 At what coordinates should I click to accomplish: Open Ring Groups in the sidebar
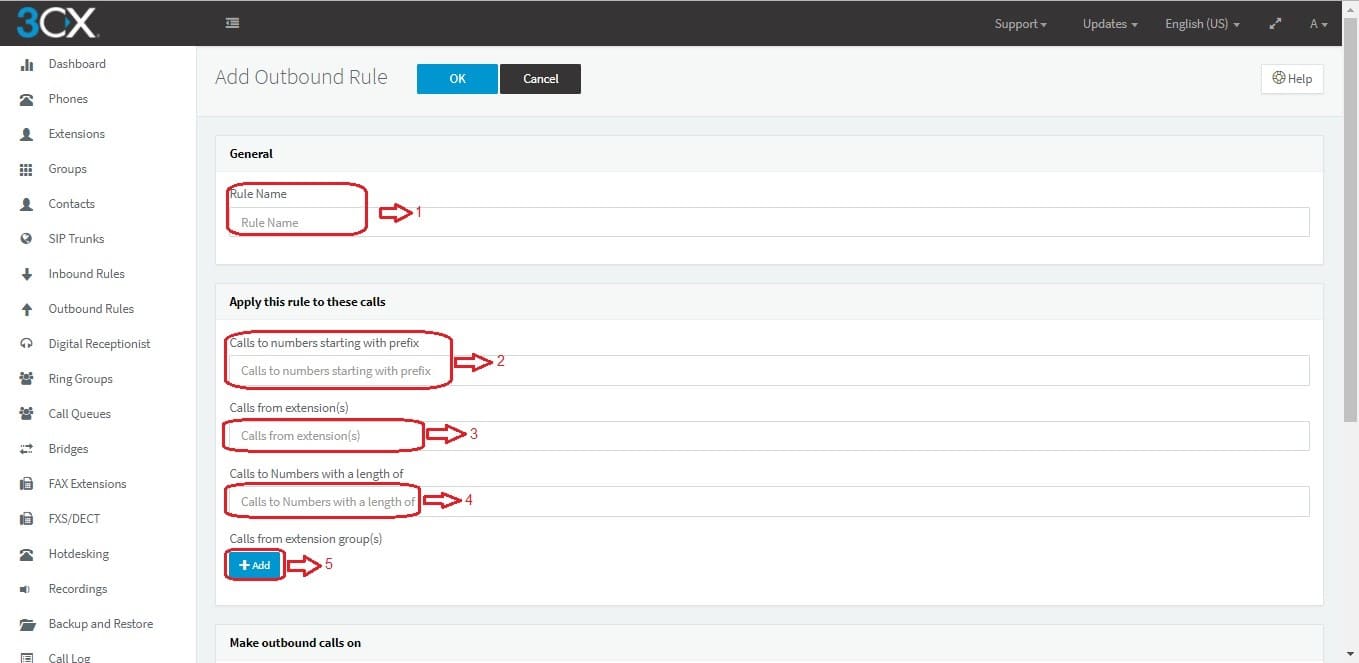tap(81, 379)
